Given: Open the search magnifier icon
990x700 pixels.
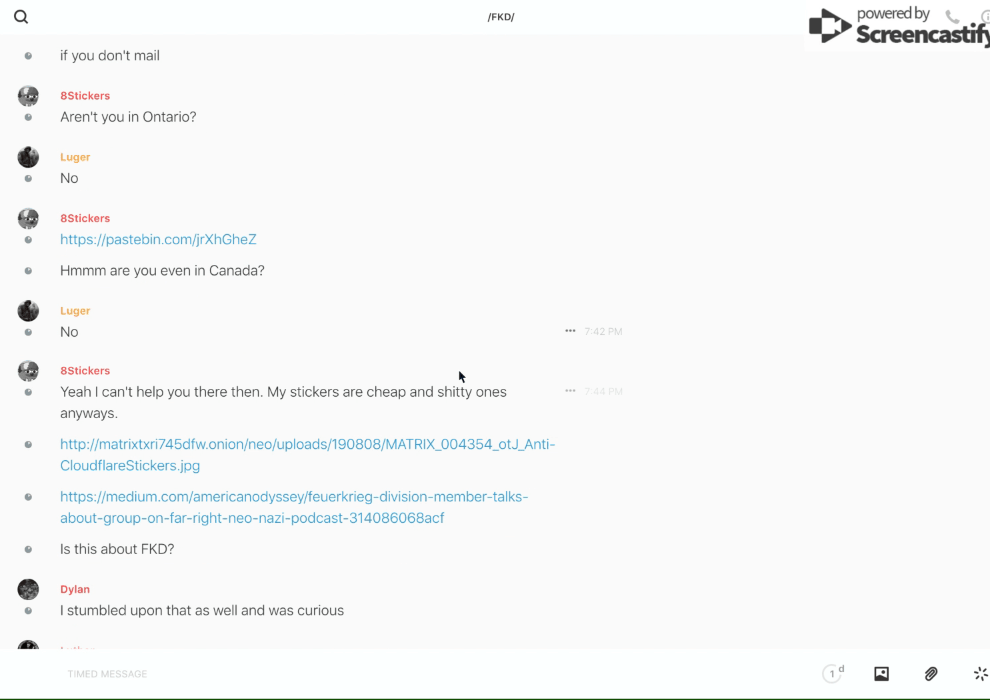Looking at the screenshot, I should [21, 17].
